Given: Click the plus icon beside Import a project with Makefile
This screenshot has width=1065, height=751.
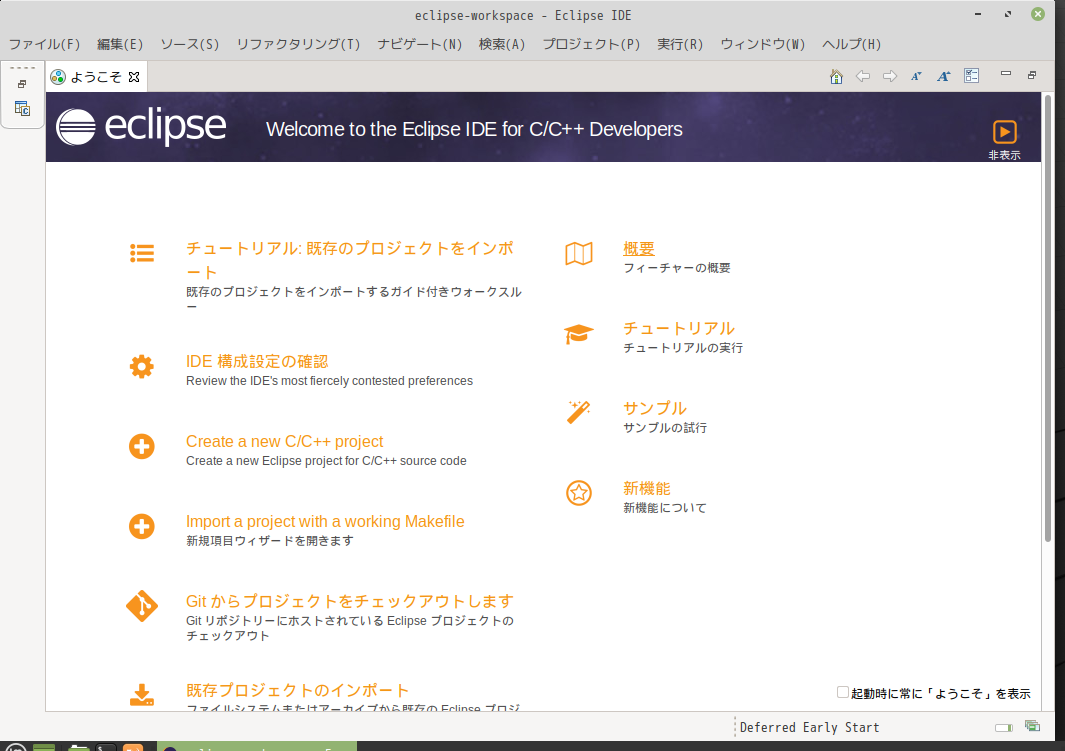Looking at the screenshot, I should click(142, 526).
